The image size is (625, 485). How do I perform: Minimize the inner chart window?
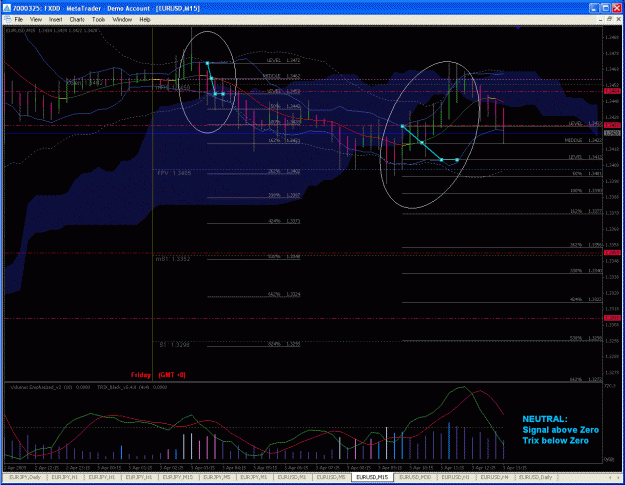click(x=601, y=19)
